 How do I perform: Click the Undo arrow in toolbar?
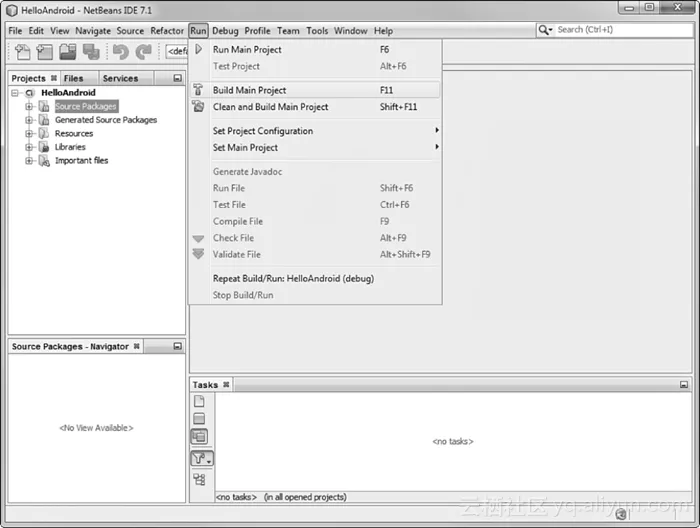pos(120,51)
